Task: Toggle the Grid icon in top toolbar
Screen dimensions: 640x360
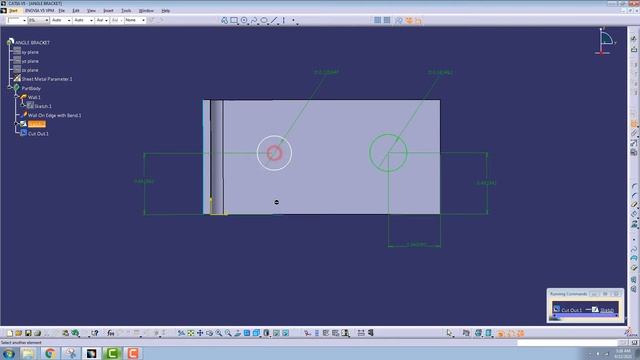Action: 378,20
